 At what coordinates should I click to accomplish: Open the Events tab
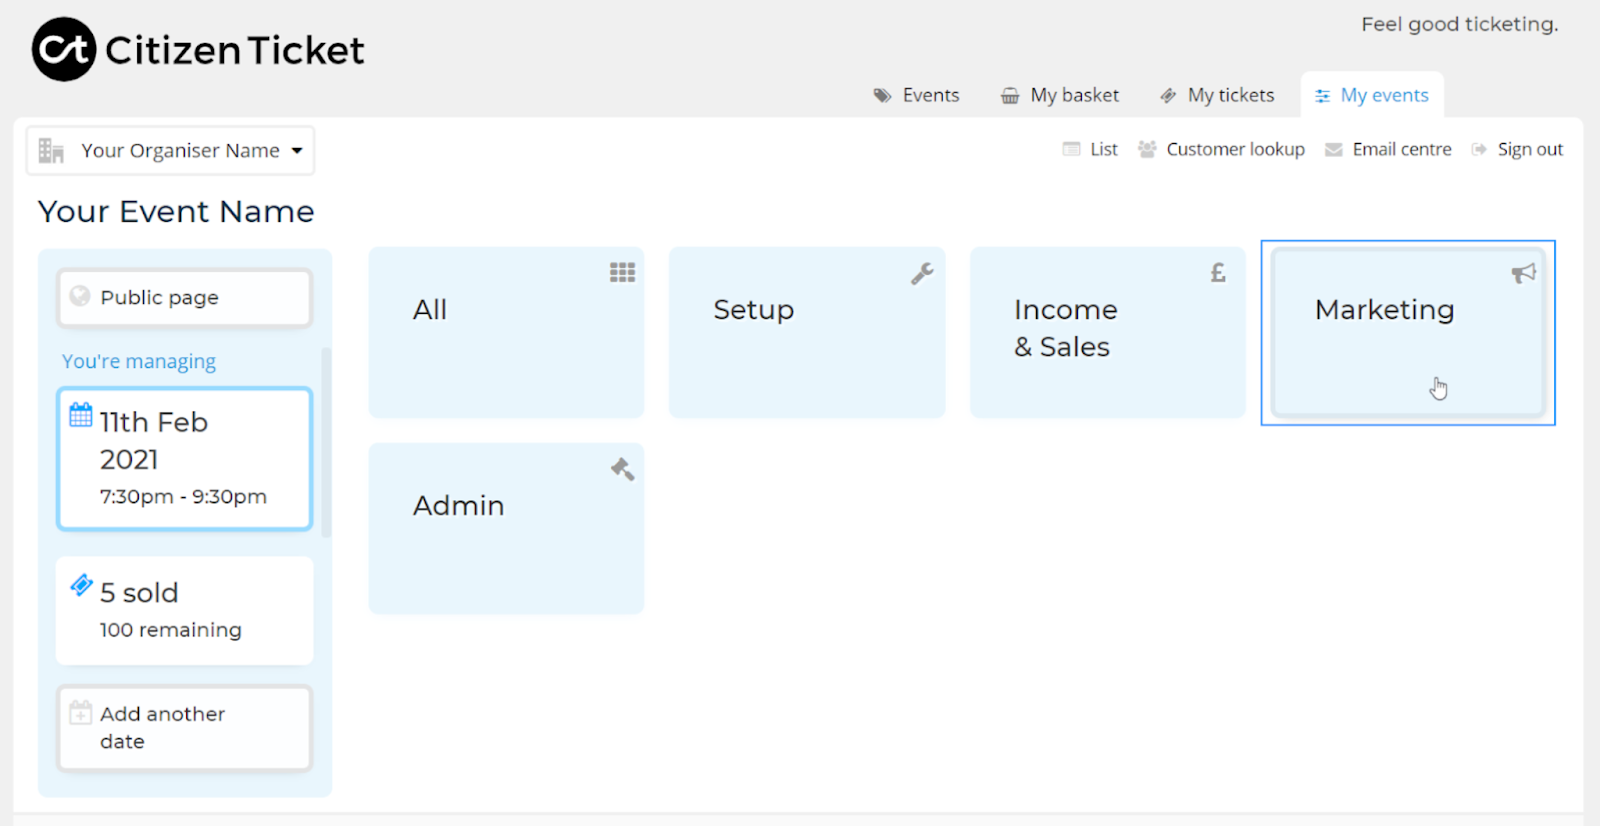click(916, 95)
